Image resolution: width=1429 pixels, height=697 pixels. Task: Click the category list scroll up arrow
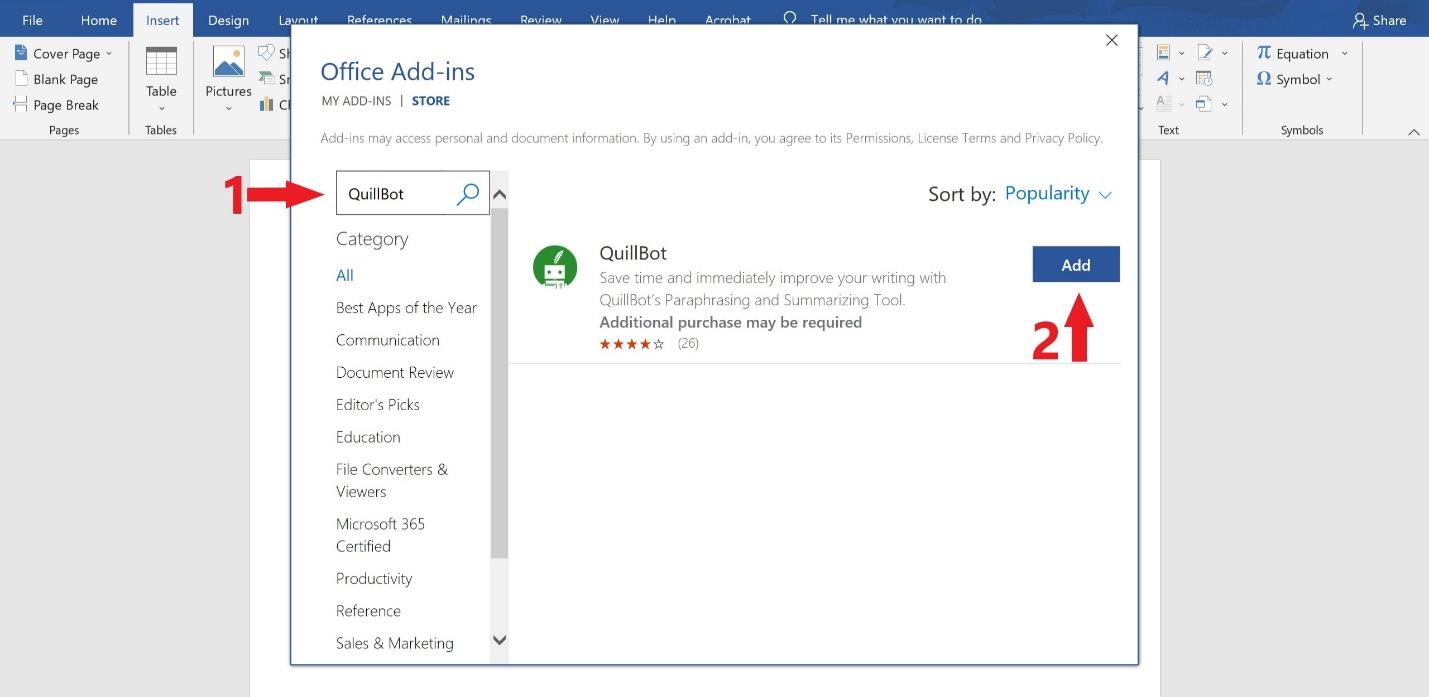coord(500,195)
